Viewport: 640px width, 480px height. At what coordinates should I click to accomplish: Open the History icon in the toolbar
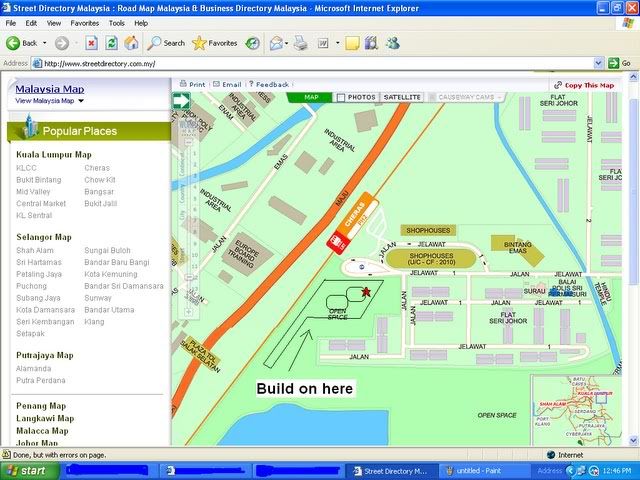253,43
